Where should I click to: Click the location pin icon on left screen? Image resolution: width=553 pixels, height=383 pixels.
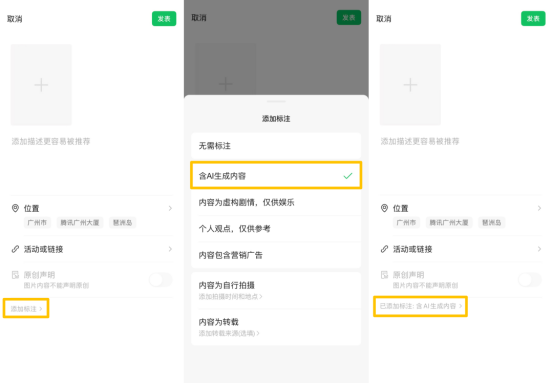(15, 208)
